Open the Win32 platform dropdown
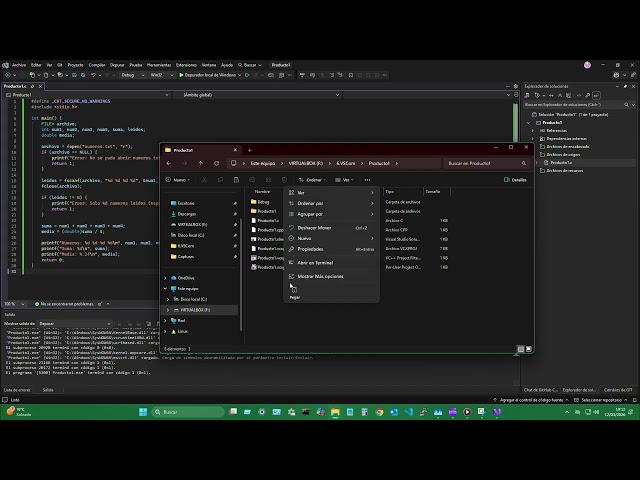 162,75
